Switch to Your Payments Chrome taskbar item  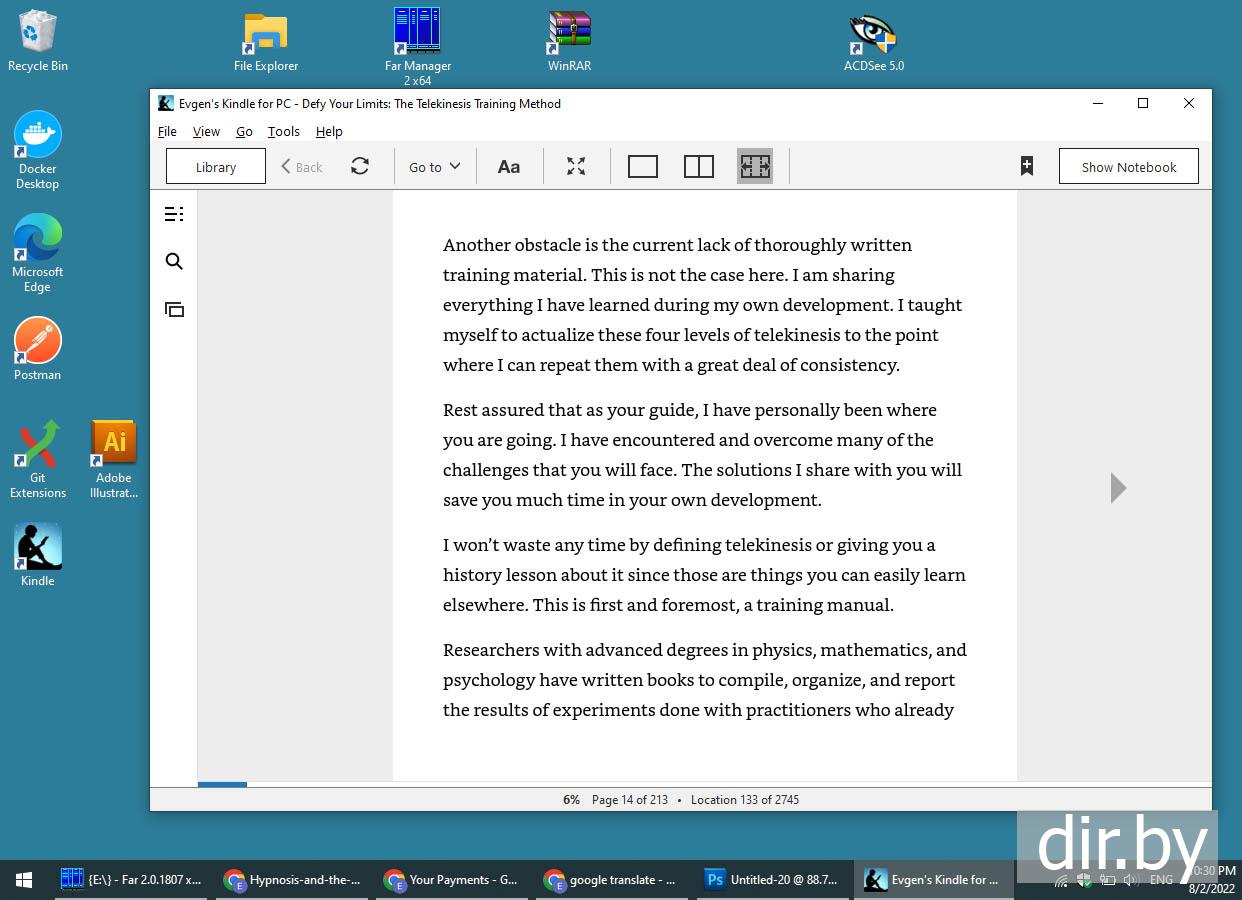[x=452, y=880]
